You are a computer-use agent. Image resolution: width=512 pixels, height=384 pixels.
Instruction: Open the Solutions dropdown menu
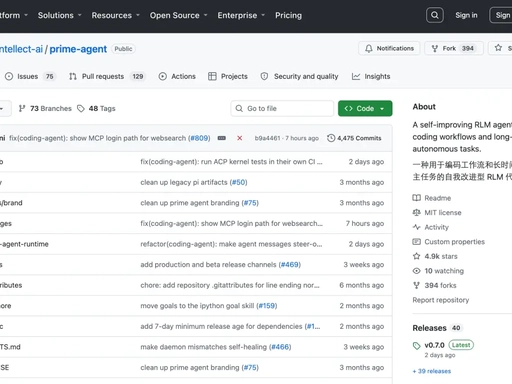[x=59, y=15]
